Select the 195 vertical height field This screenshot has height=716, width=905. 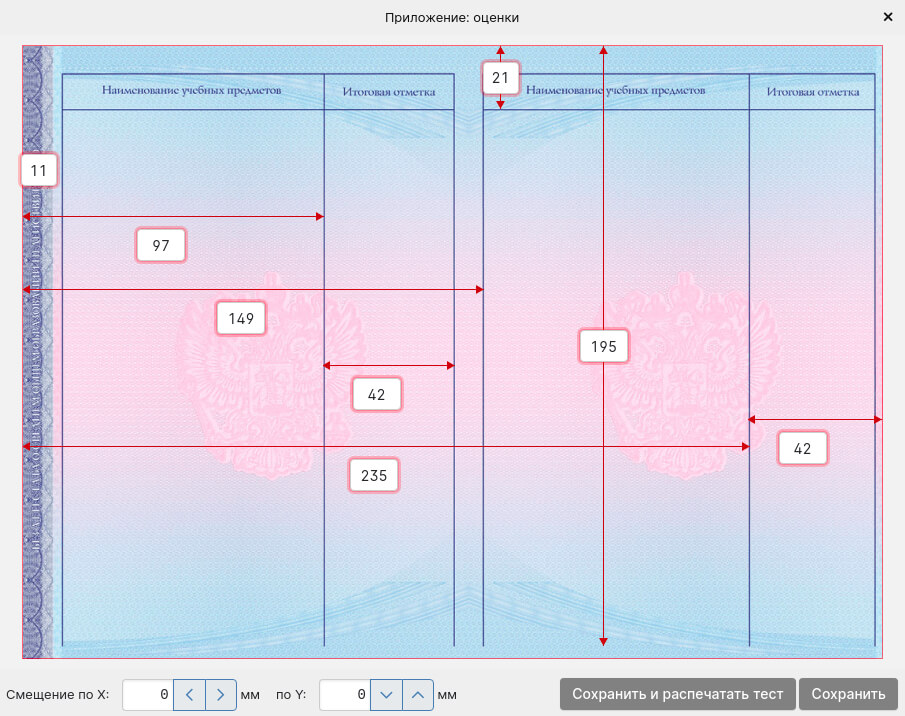tap(603, 347)
